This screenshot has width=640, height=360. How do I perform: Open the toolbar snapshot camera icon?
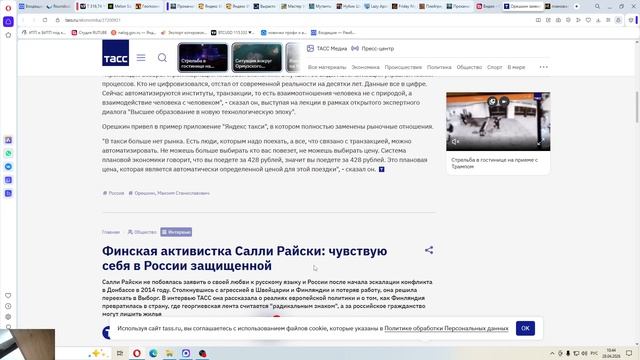(558, 20)
